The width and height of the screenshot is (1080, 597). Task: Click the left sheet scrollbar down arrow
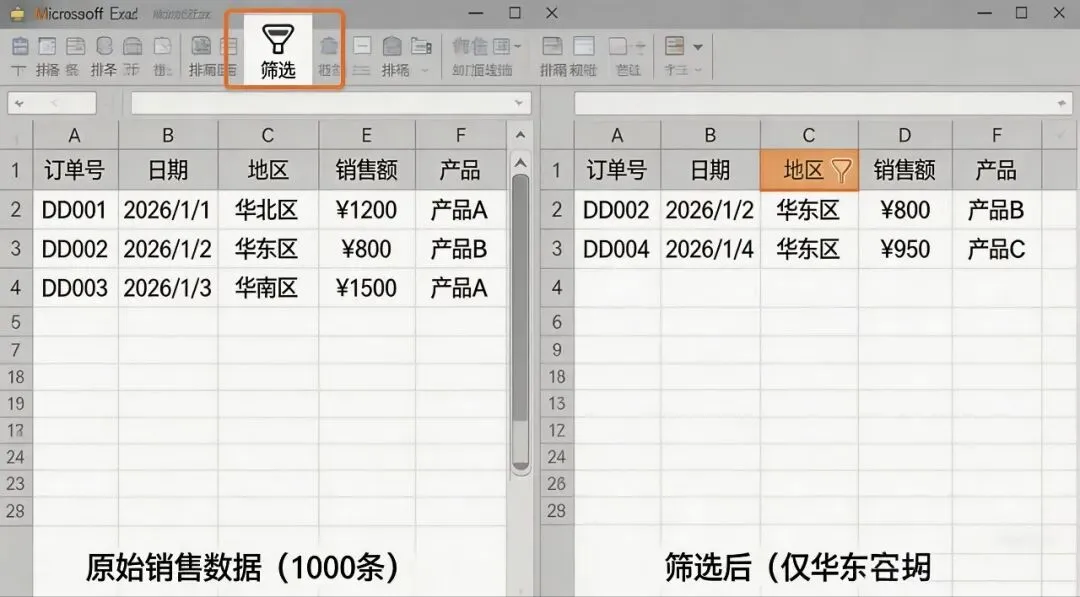tap(521, 466)
